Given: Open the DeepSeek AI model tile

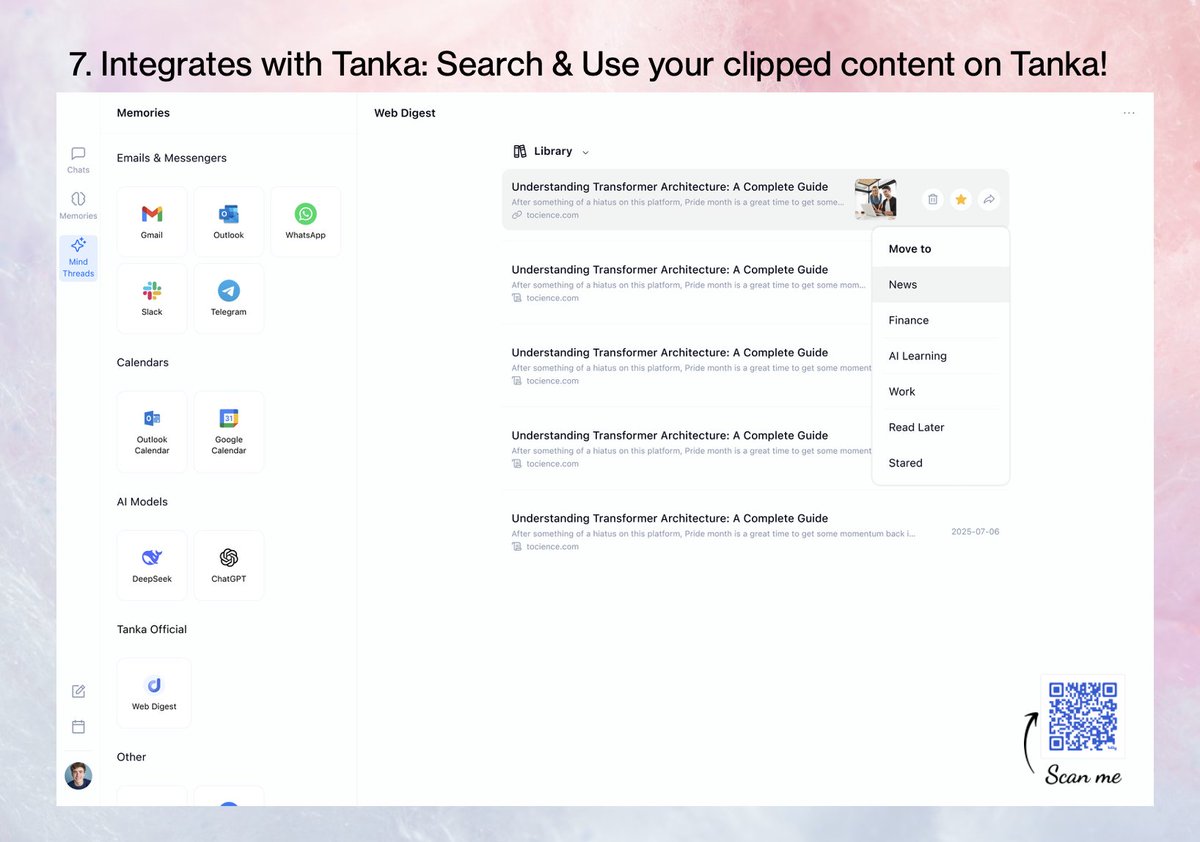Looking at the screenshot, I should point(152,565).
